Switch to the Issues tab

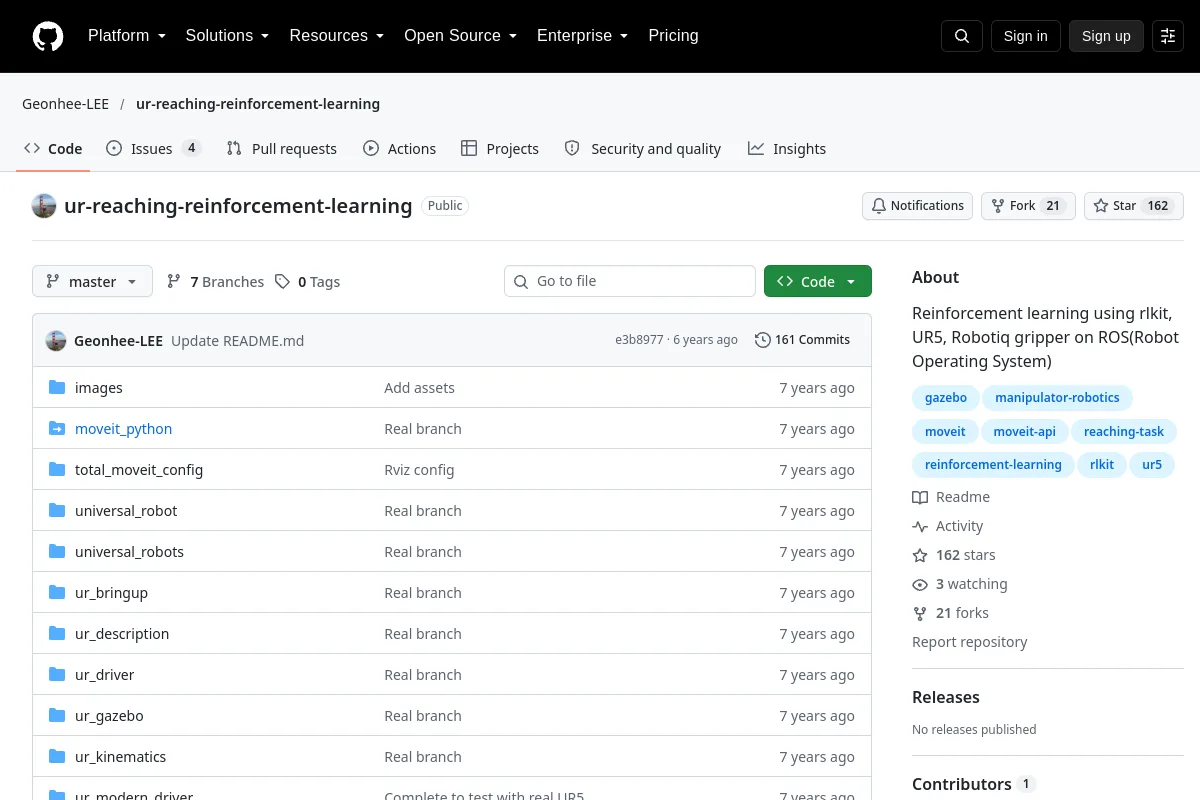coord(154,149)
